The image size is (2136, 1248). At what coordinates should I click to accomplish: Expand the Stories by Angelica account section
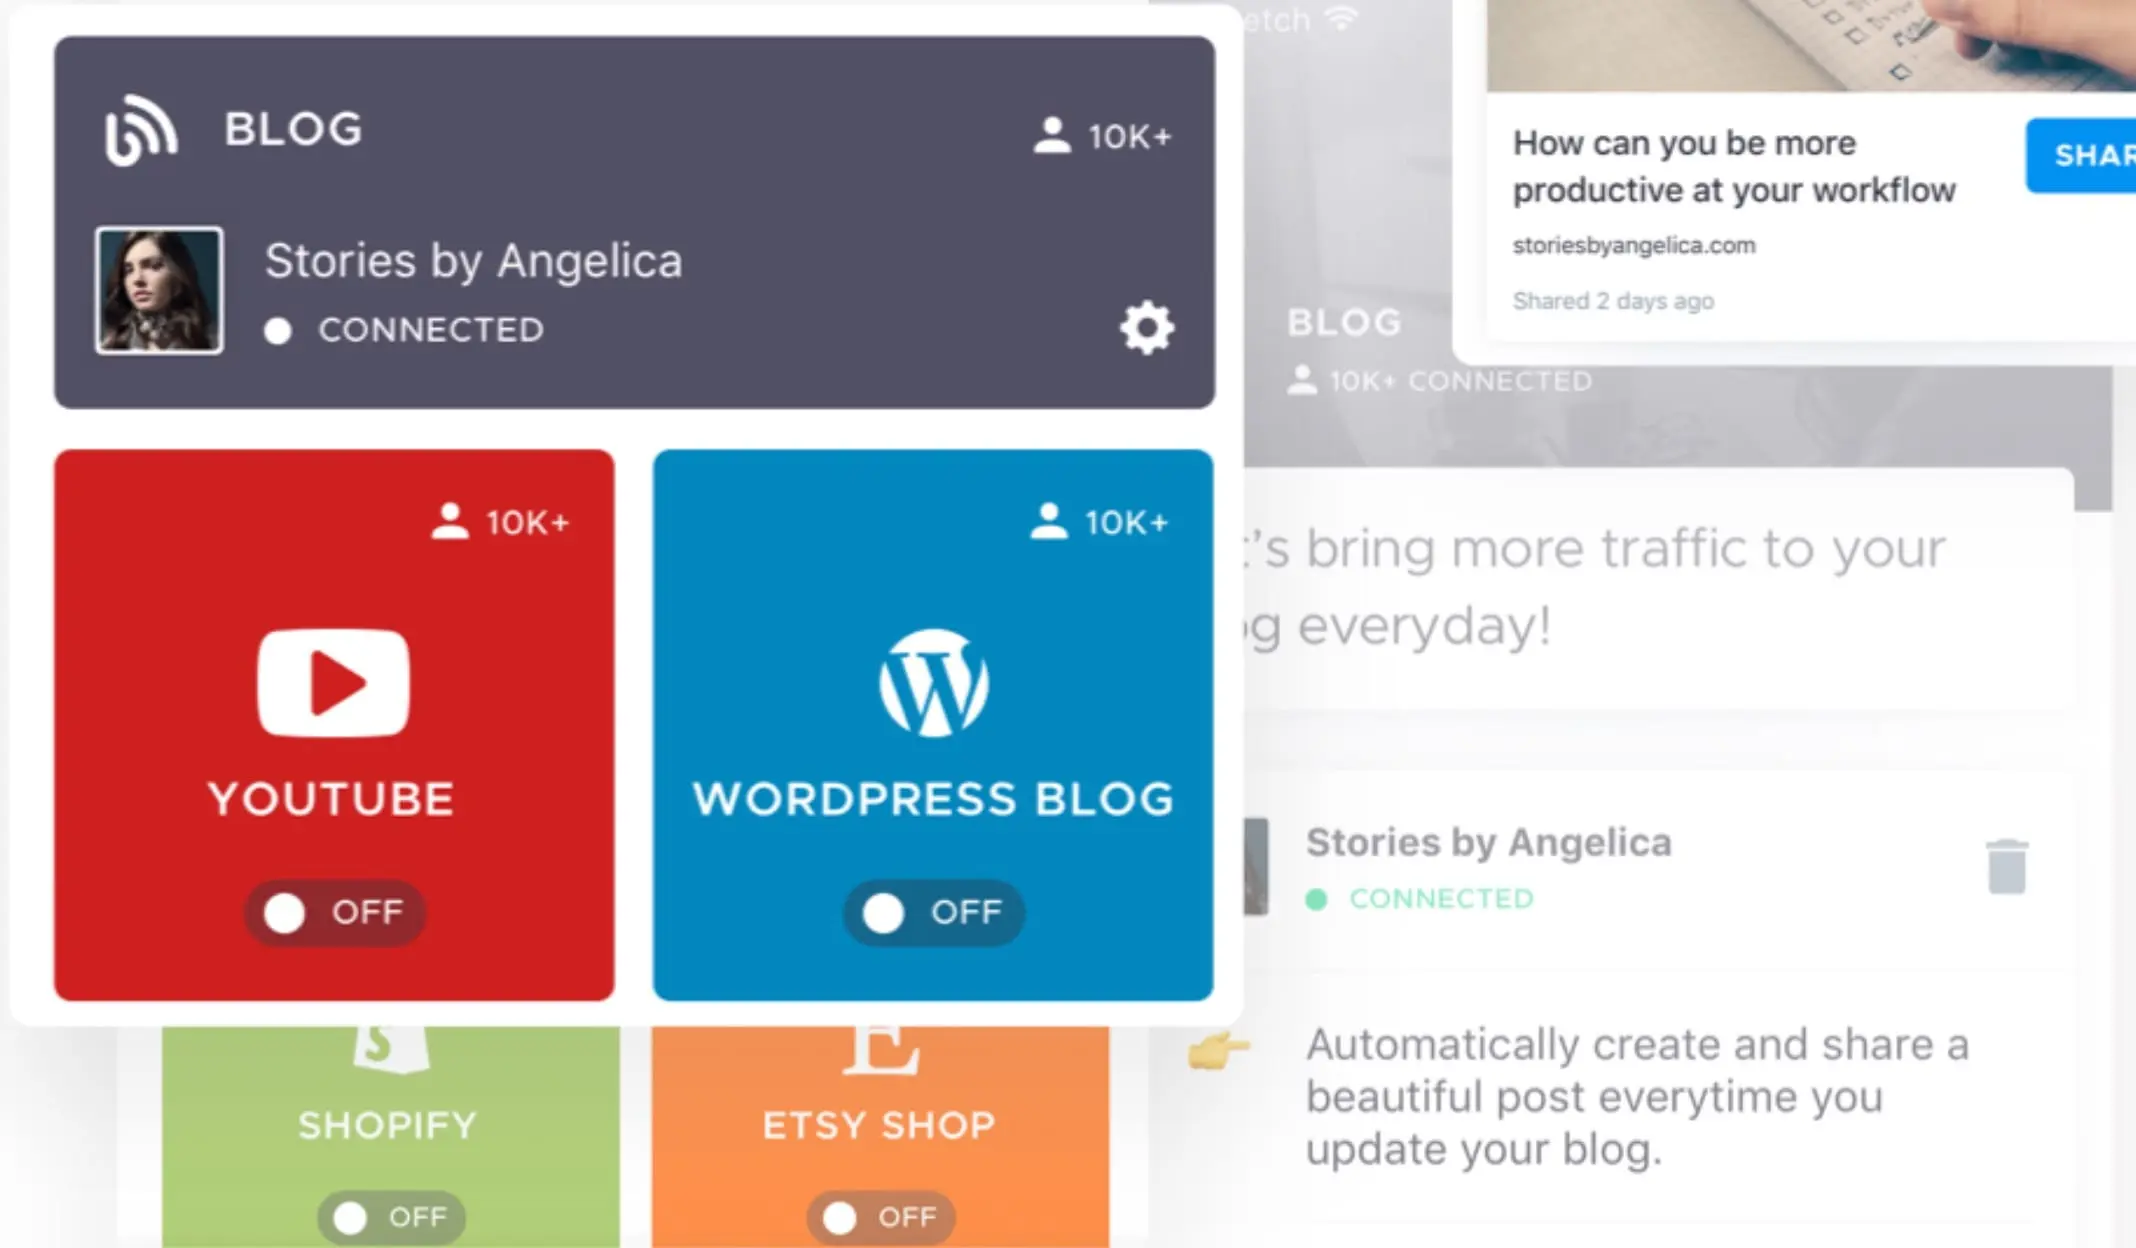click(1144, 327)
